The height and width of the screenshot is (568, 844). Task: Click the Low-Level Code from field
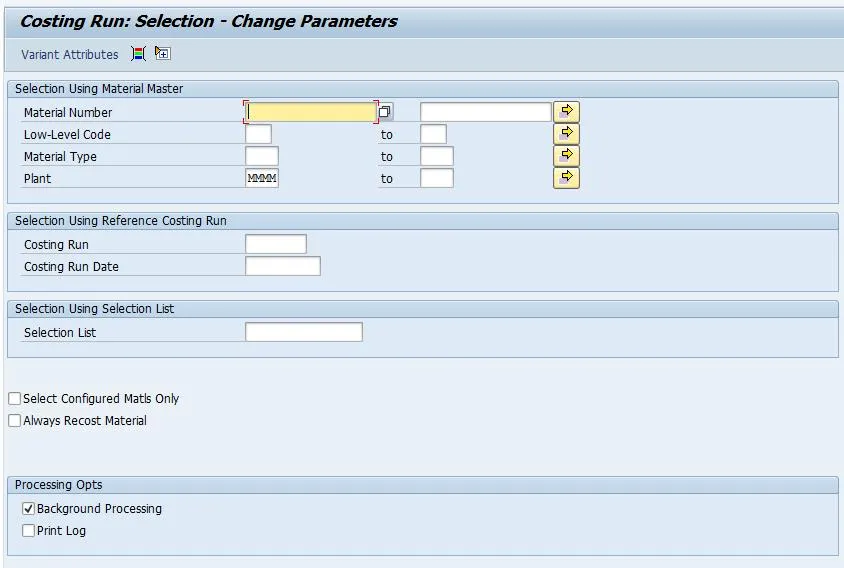[258, 134]
